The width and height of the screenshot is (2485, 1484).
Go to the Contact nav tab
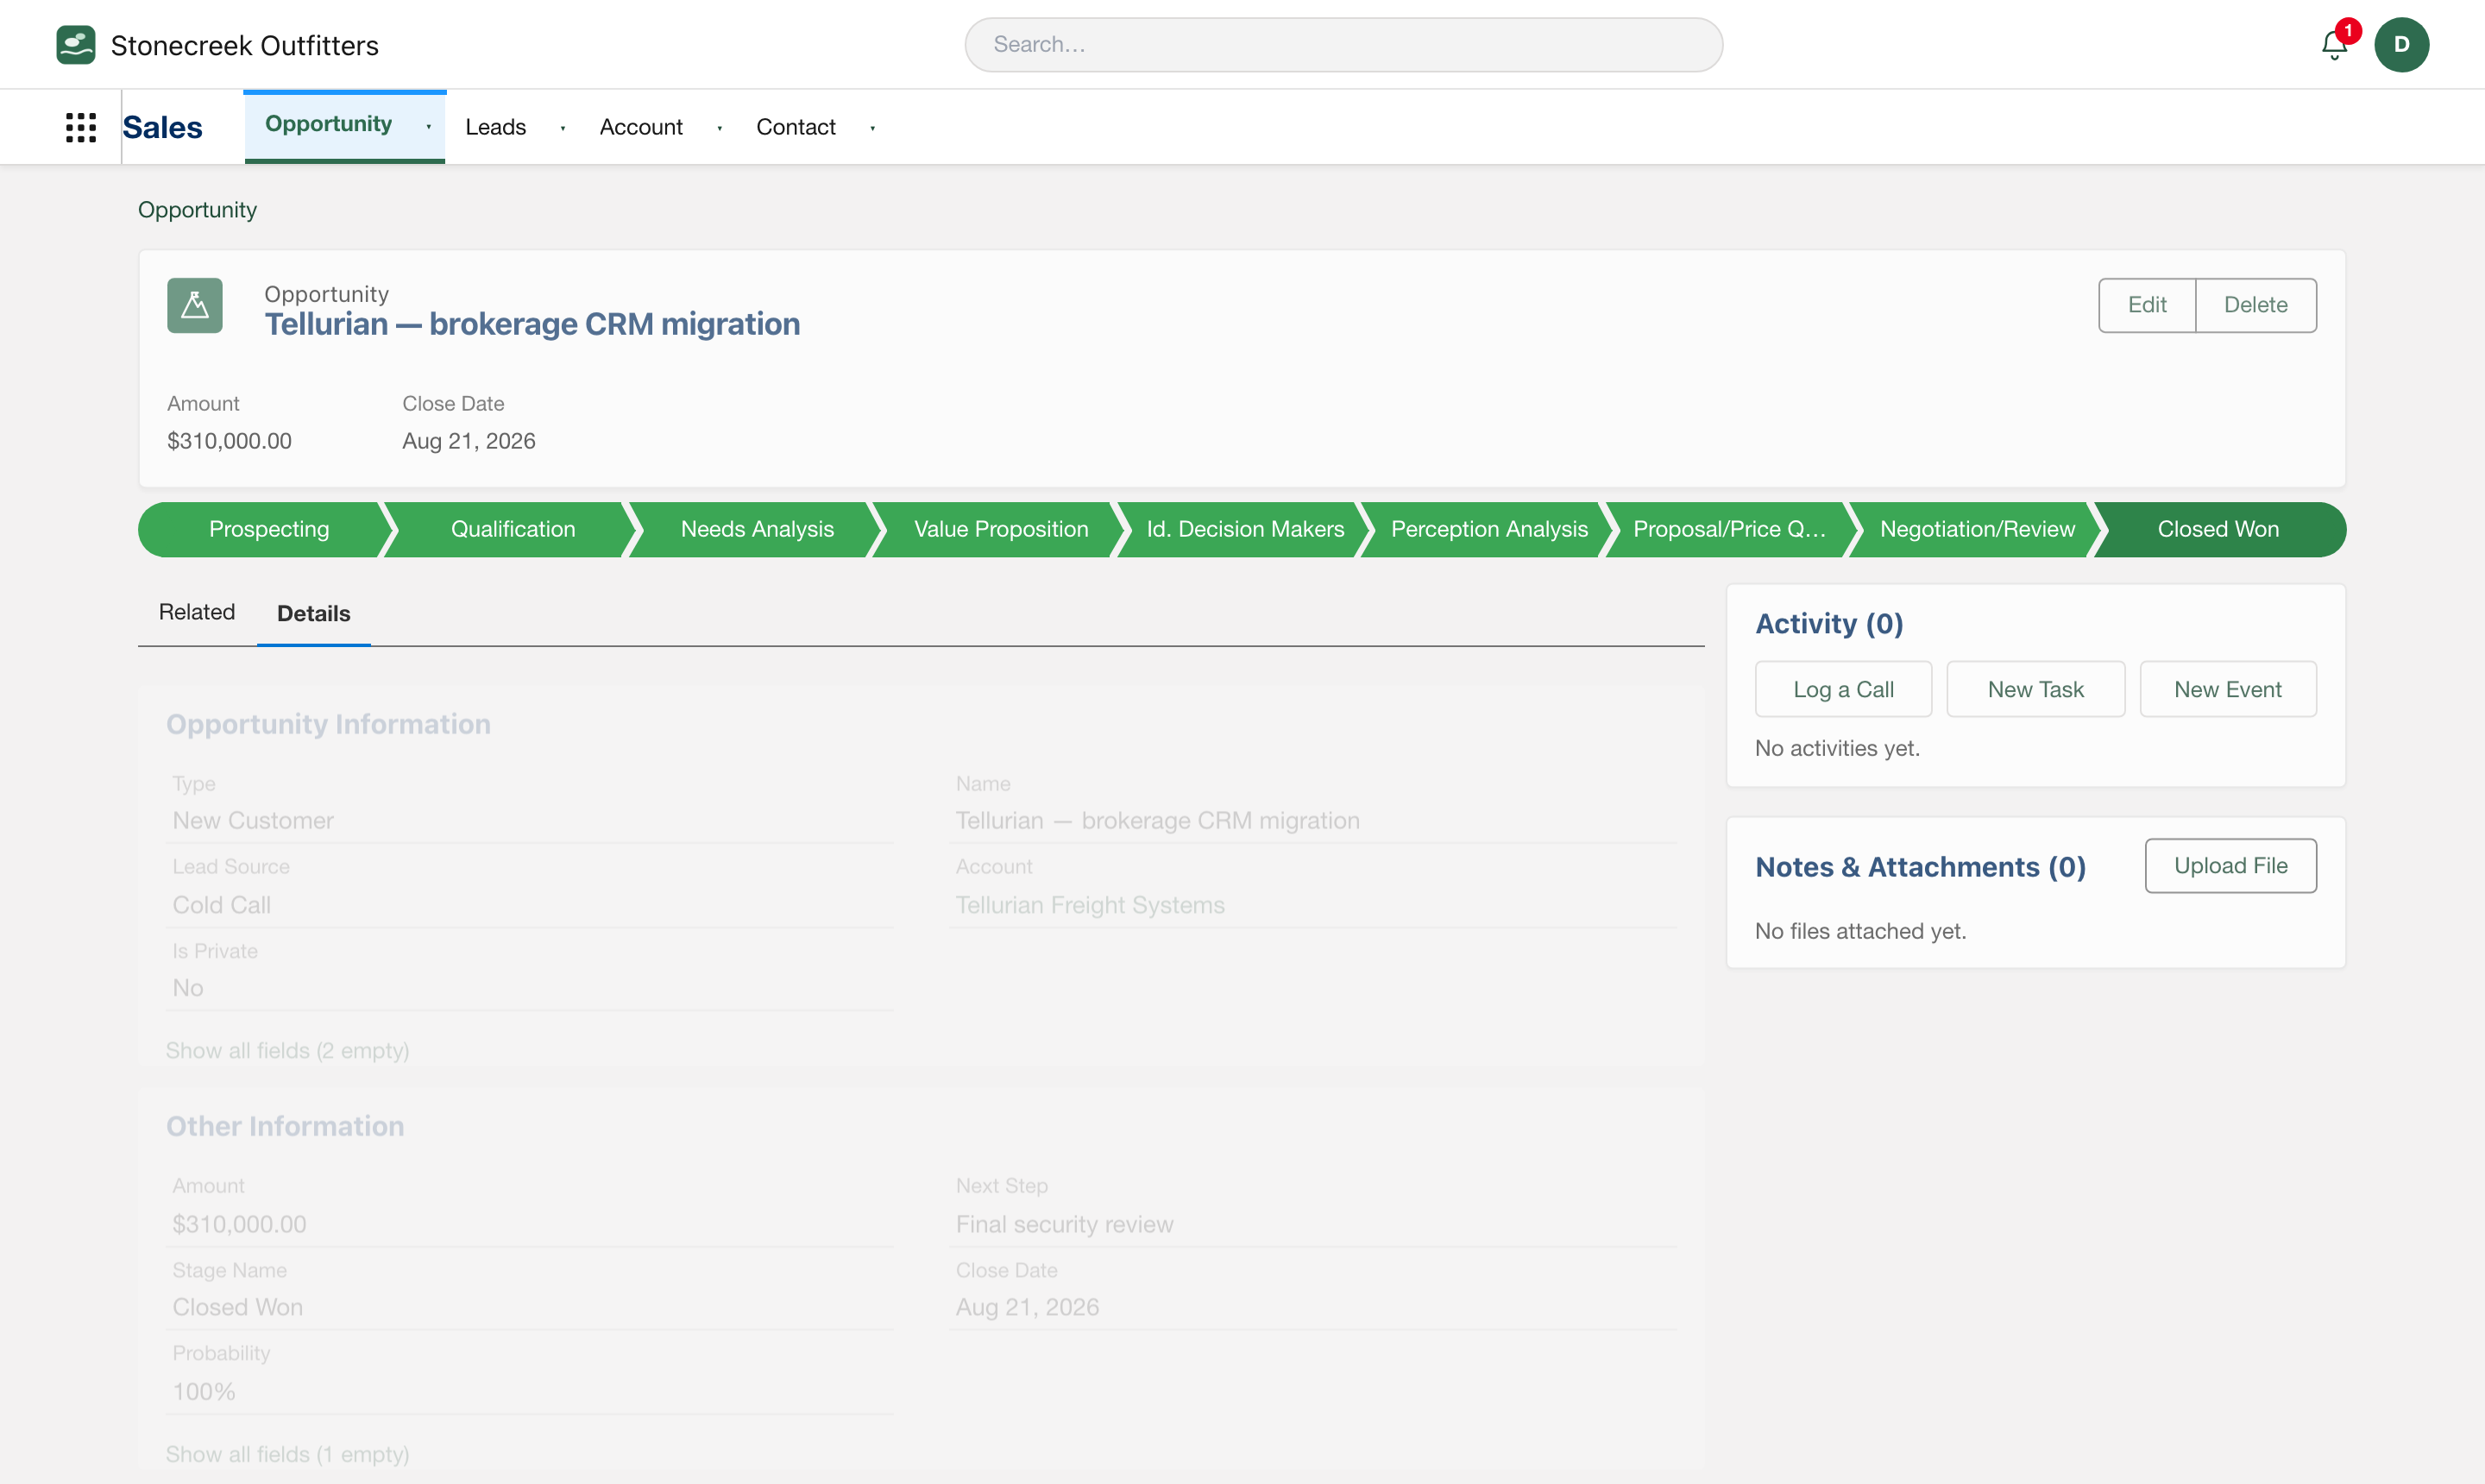click(795, 127)
